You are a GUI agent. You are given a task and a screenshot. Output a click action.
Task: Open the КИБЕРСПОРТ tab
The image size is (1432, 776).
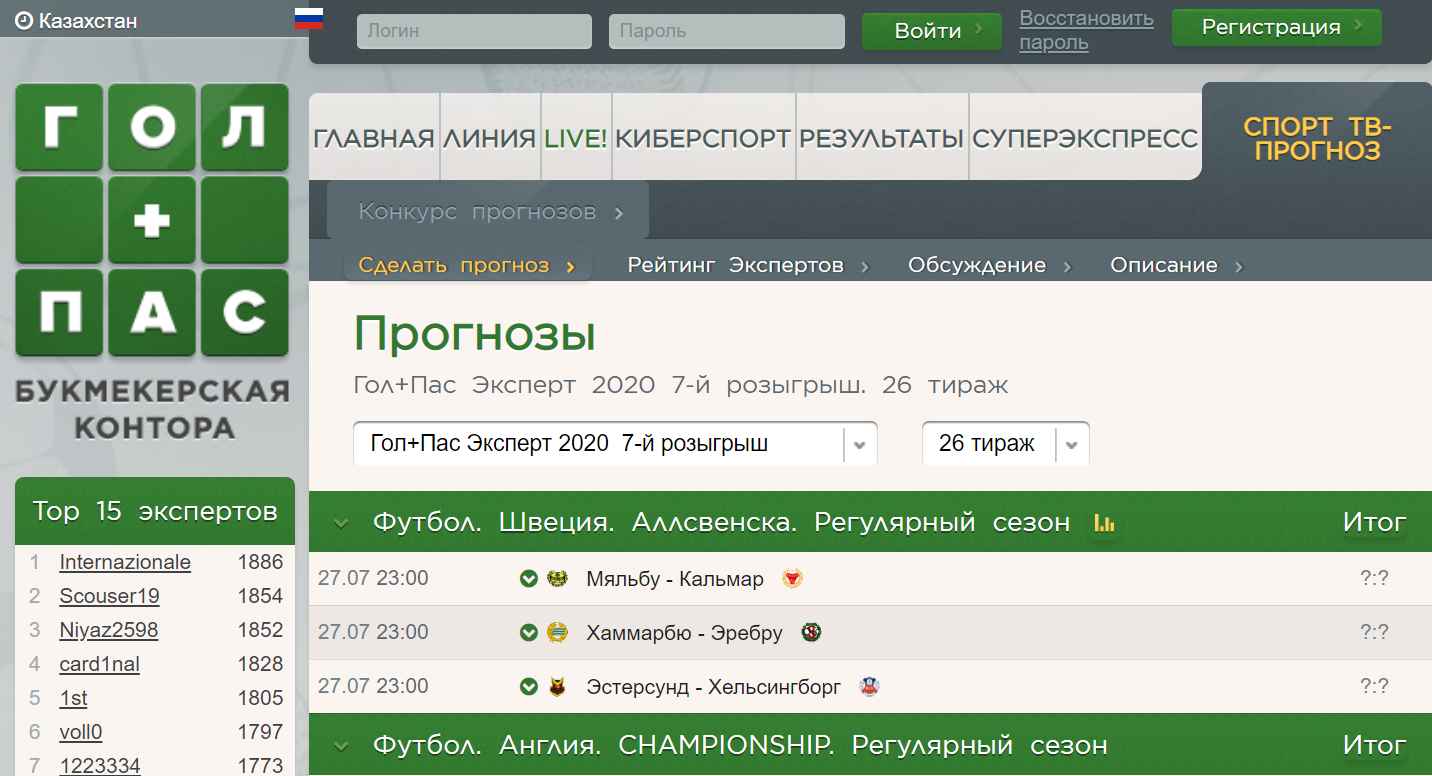[703, 138]
